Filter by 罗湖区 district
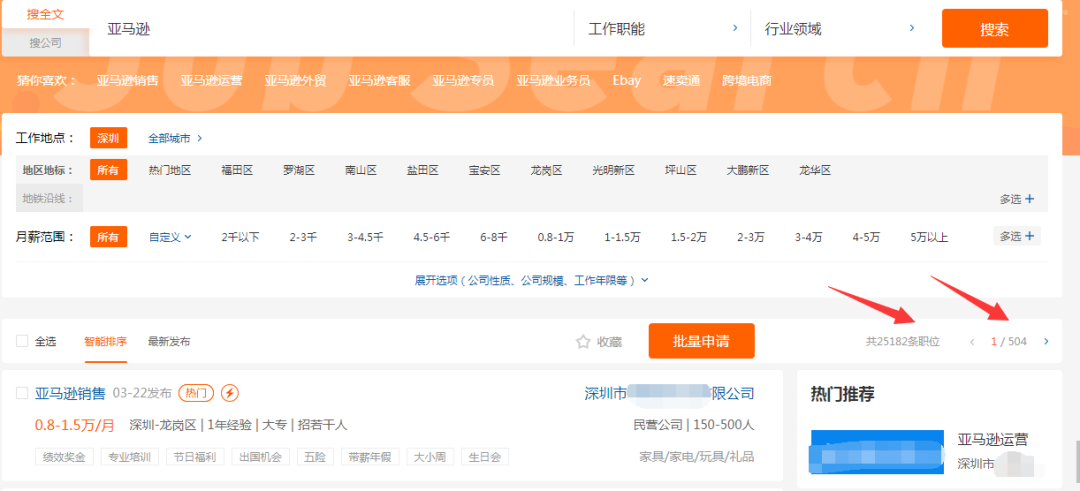Image resolution: width=1080 pixels, height=491 pixels. point(299,170)
